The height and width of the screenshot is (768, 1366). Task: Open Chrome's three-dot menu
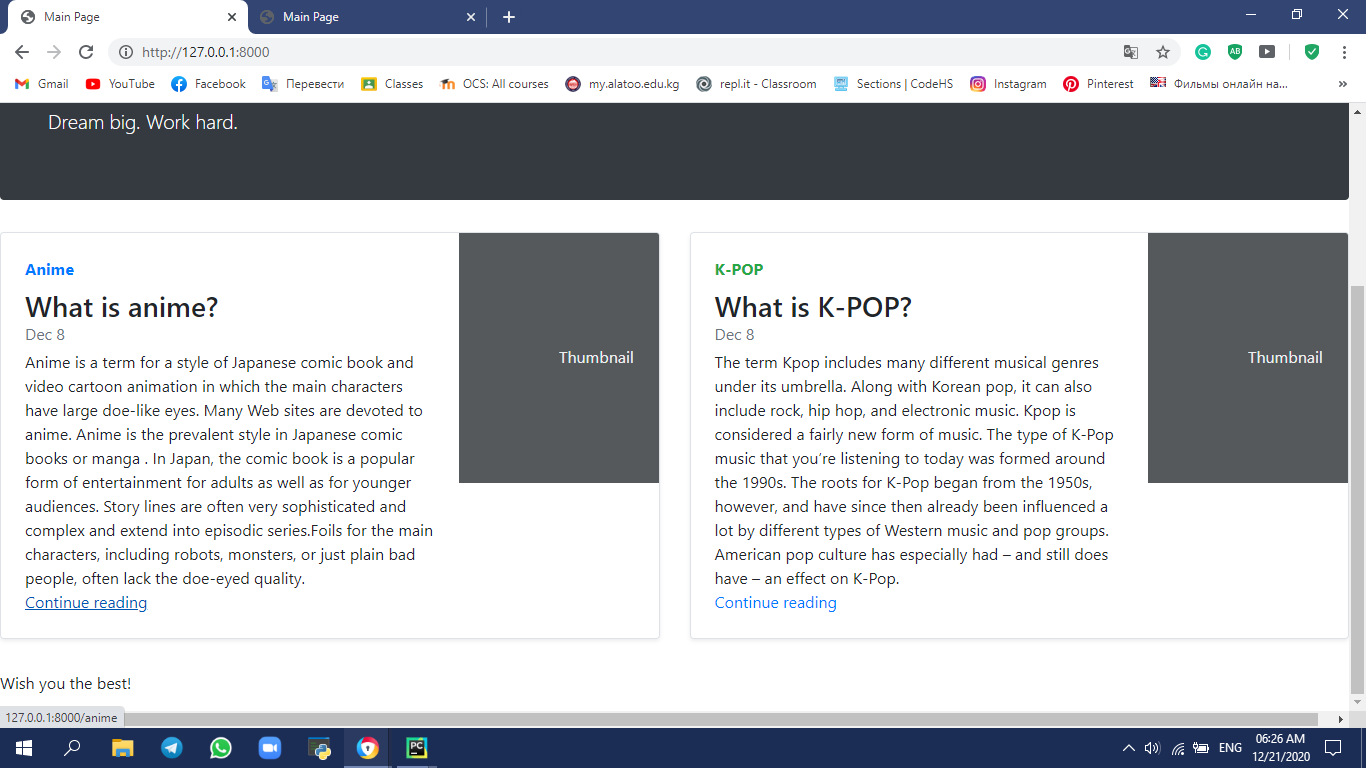(x=1344, y=50)
